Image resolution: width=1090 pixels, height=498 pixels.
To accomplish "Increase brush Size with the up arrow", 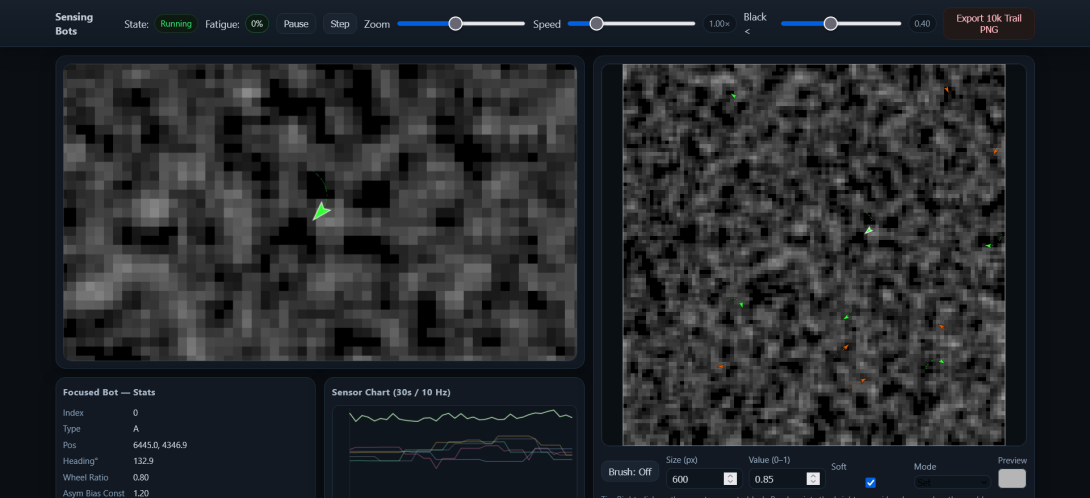I will tap(730, 475).
